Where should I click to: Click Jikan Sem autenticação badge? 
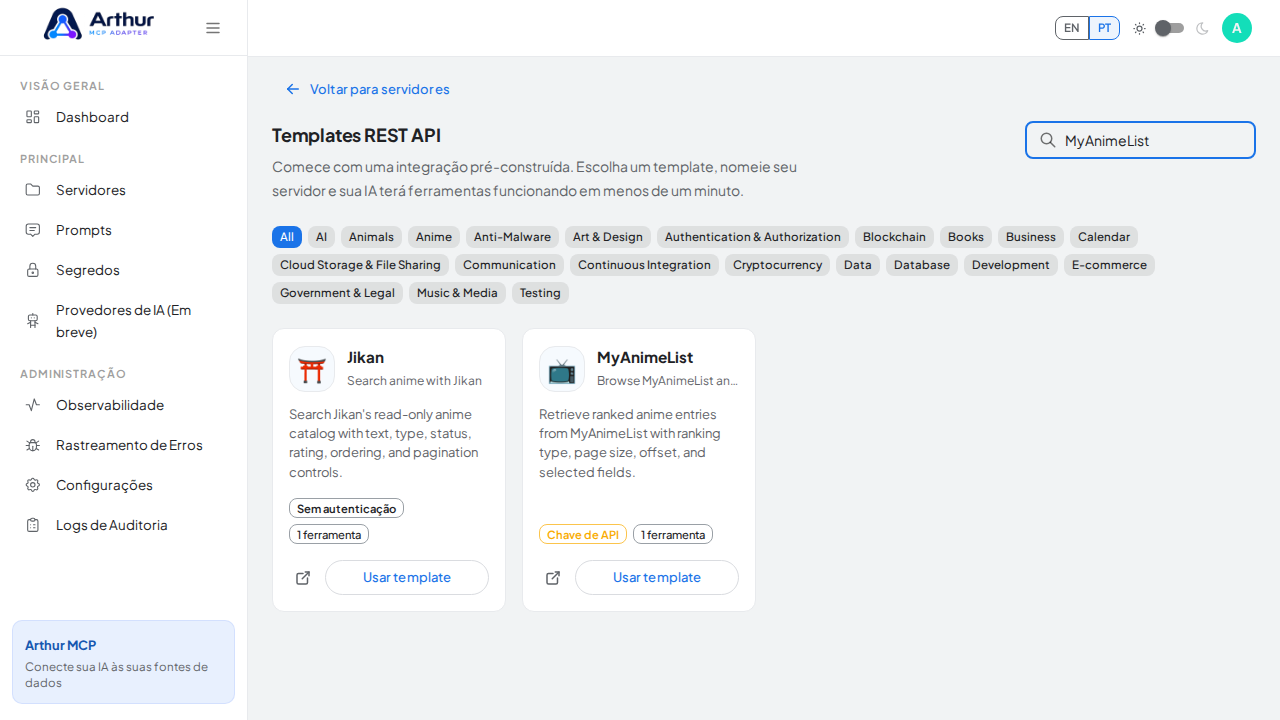coord(346,508)
